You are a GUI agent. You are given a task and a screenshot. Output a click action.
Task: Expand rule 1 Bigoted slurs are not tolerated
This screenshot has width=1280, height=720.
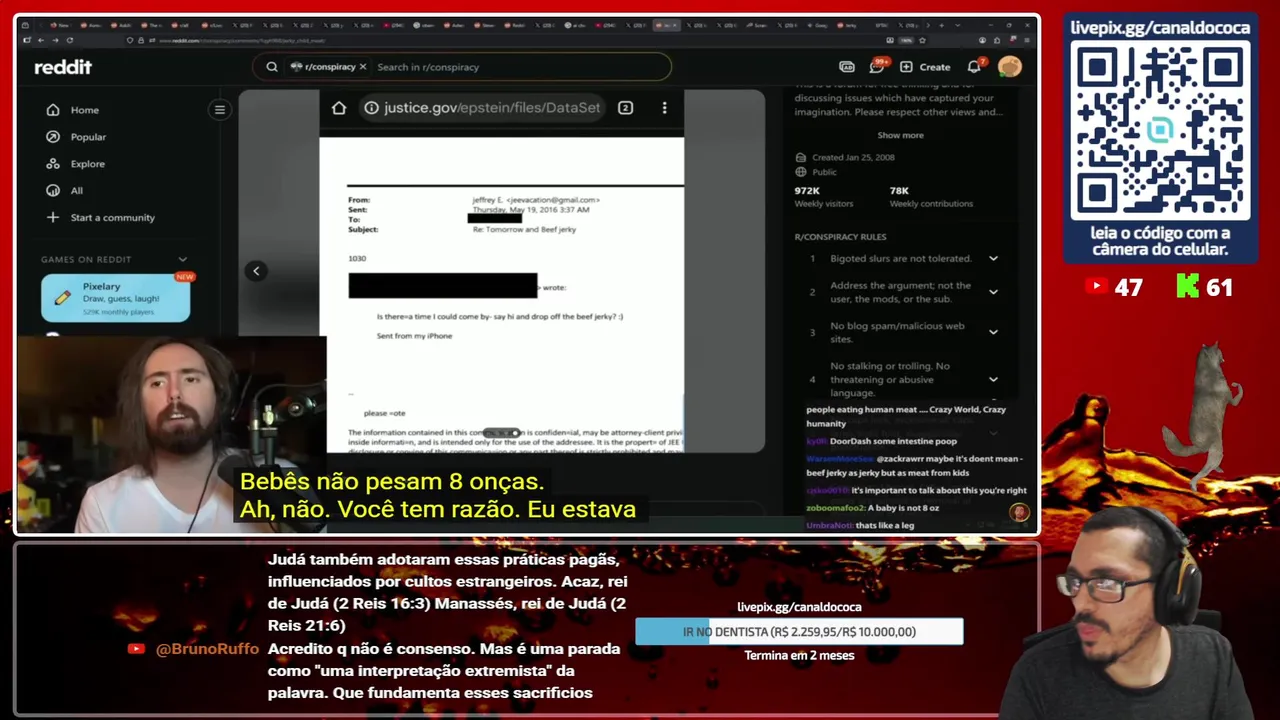[x=993, y=259]
